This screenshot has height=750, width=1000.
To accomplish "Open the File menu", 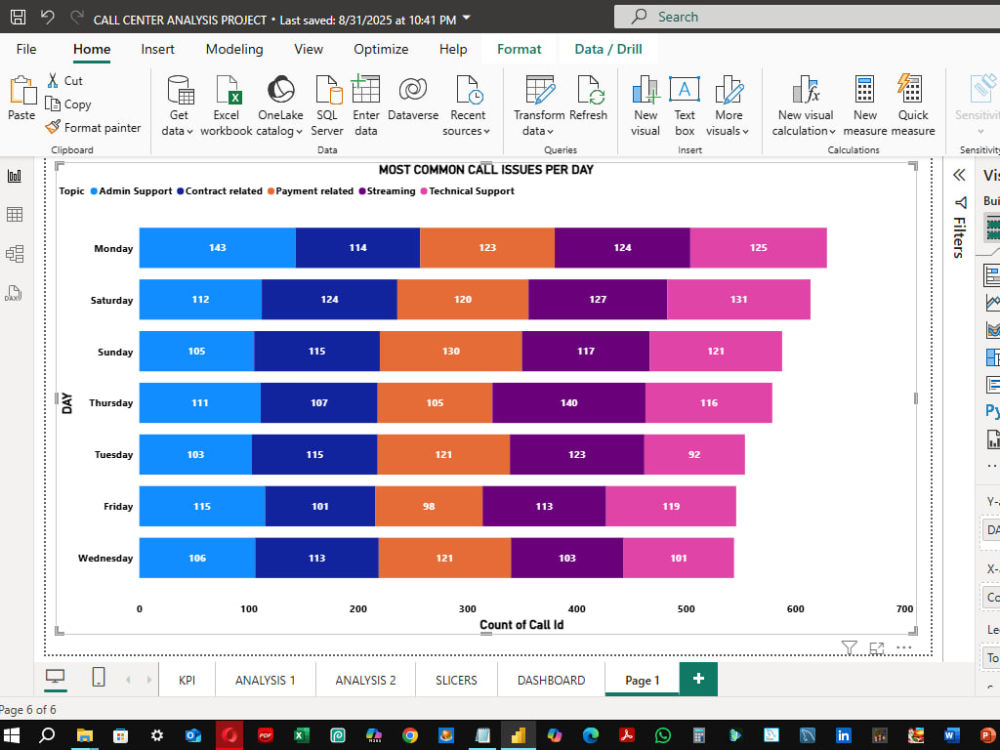I will click(26, 49).
